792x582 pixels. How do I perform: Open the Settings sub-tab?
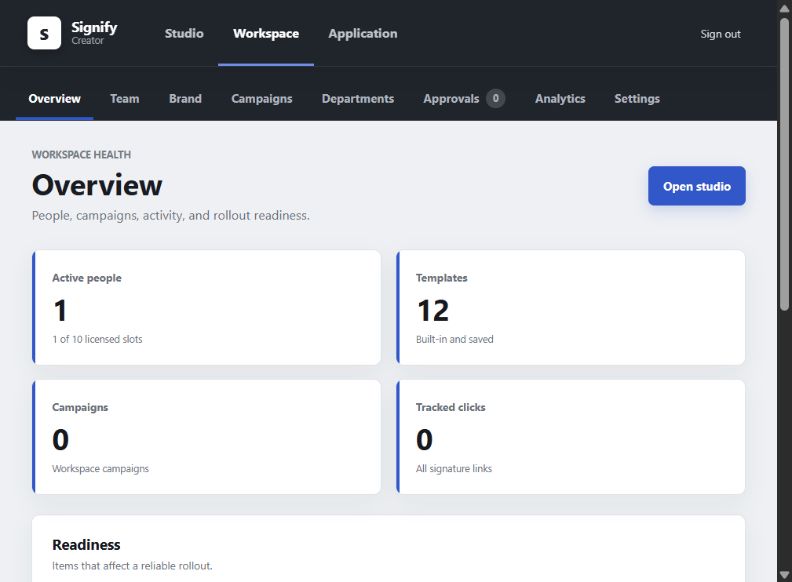point(637,99)
